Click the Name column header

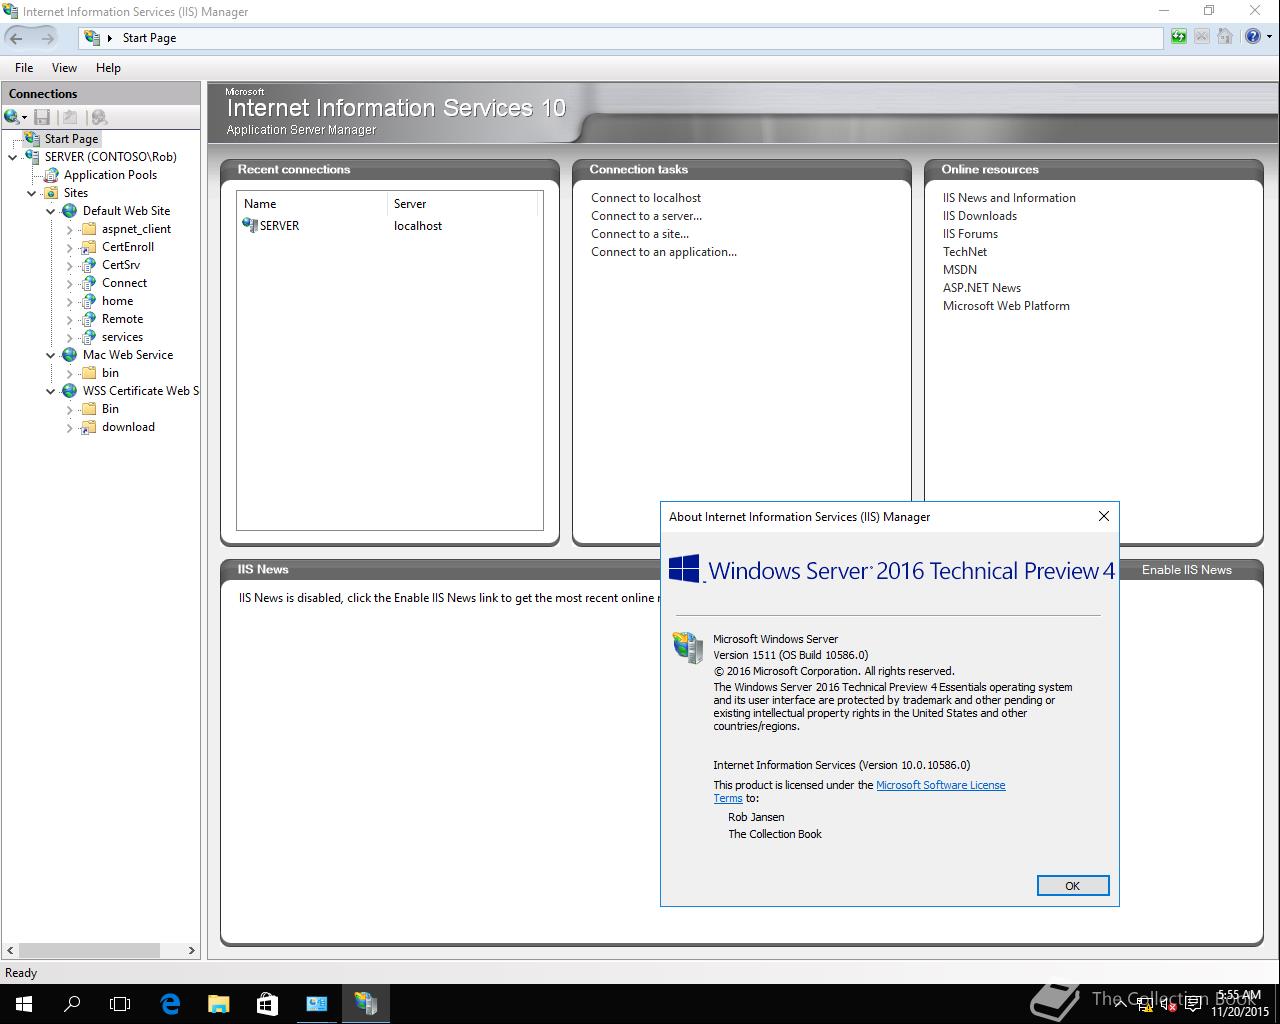tap(312, 204)
